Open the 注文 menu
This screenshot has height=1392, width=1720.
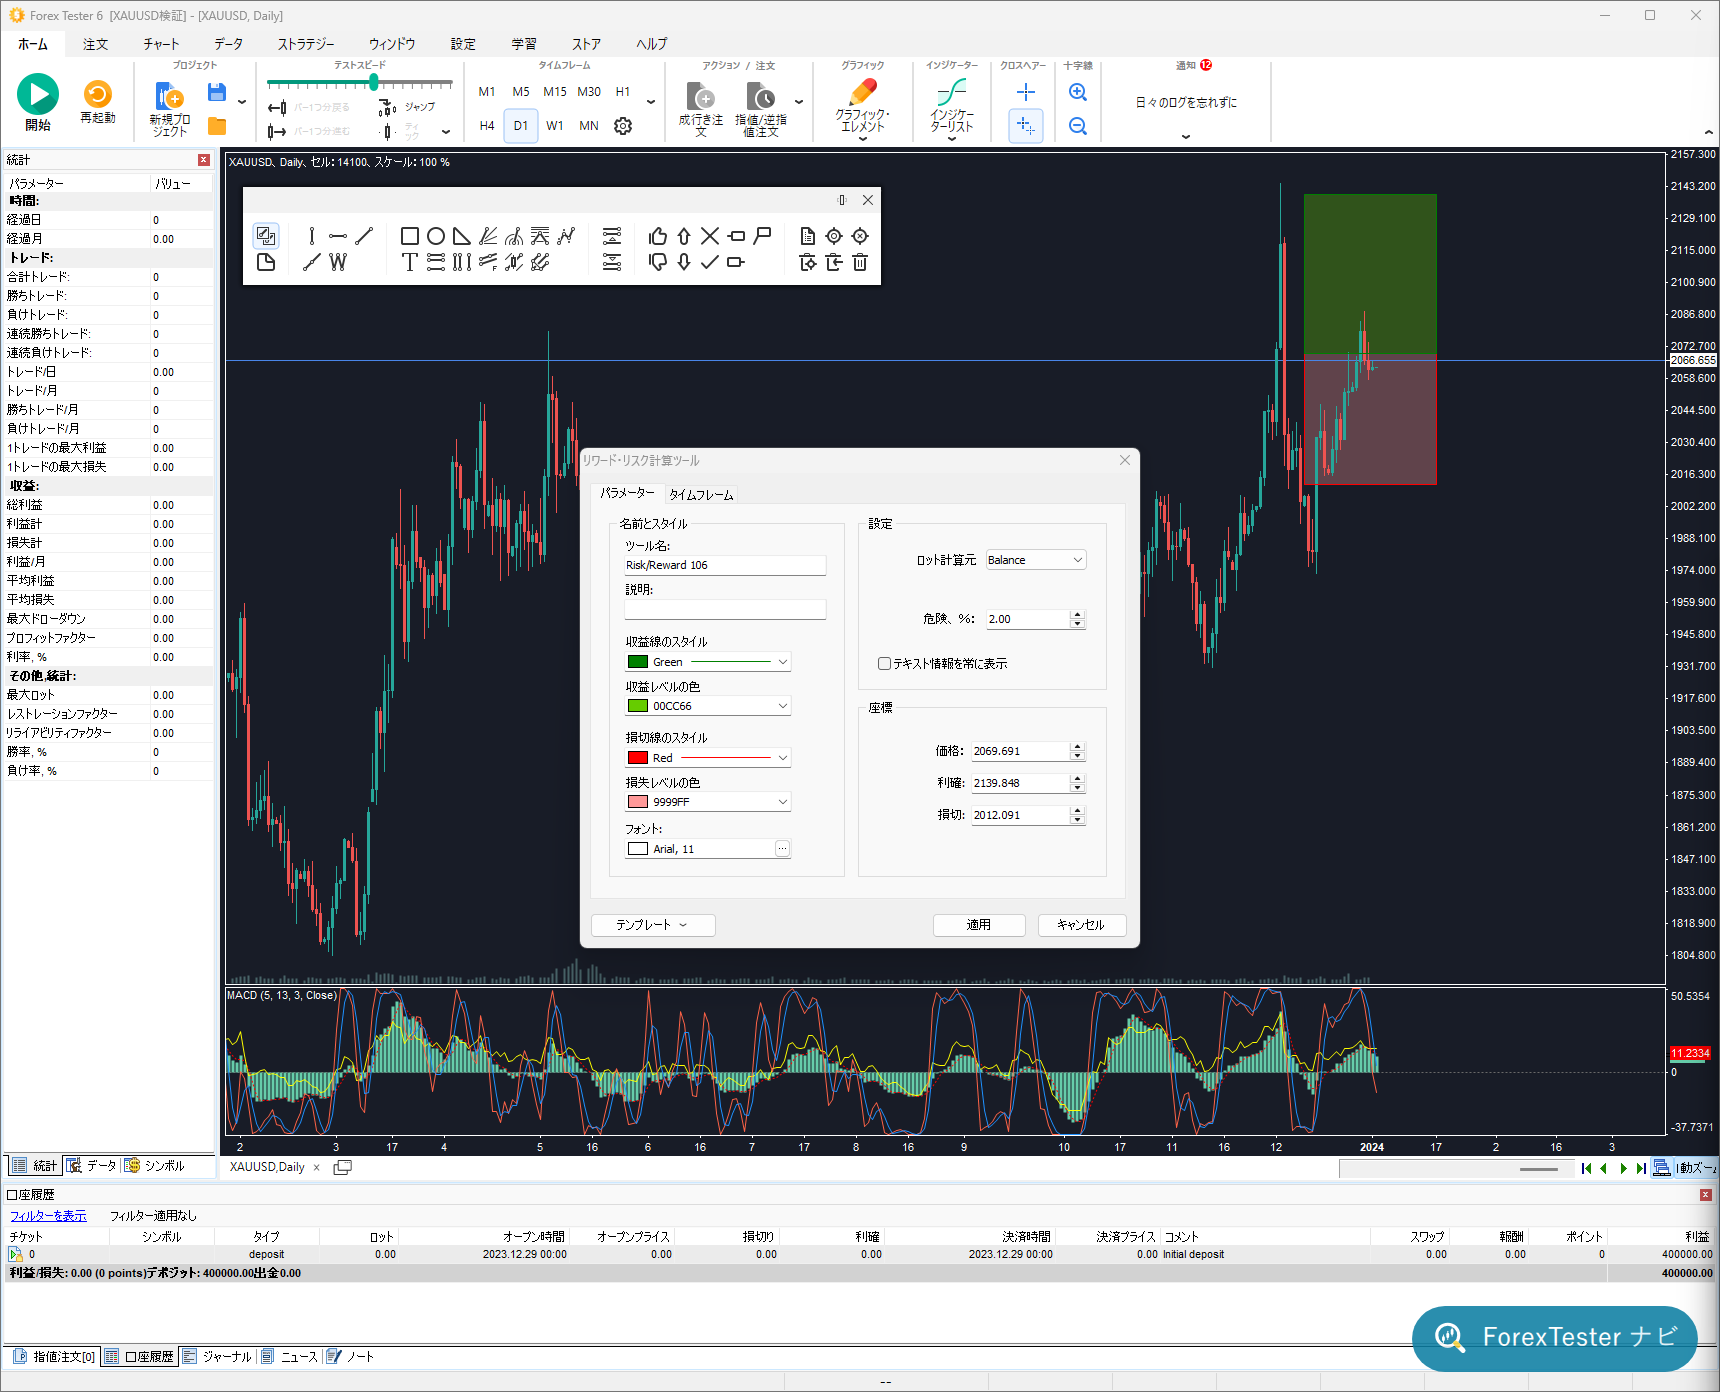click(96, 44)
